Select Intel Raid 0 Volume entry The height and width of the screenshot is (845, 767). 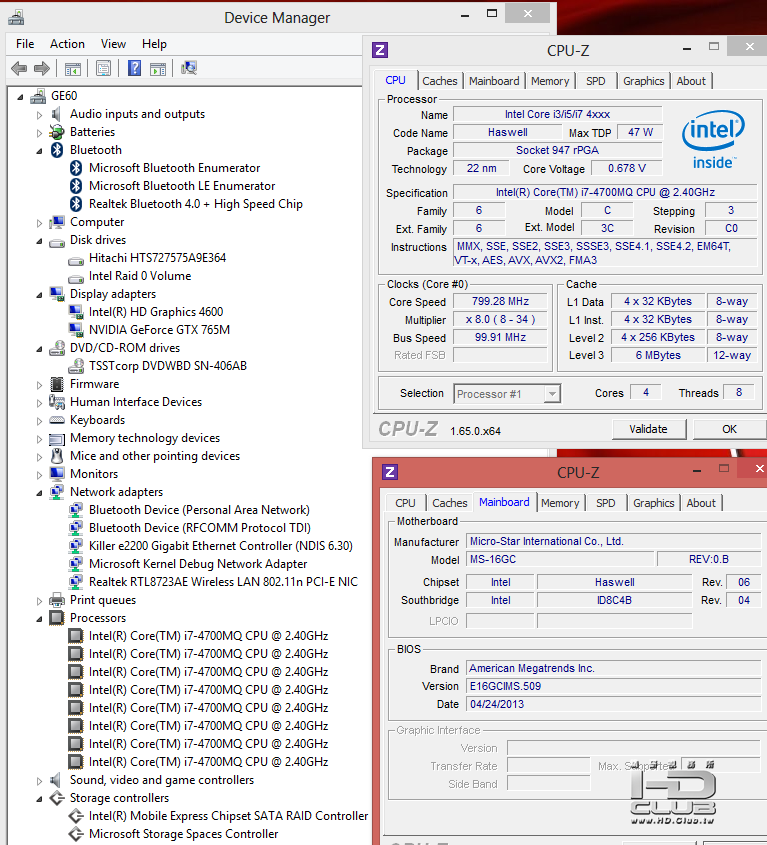[140, 276]
